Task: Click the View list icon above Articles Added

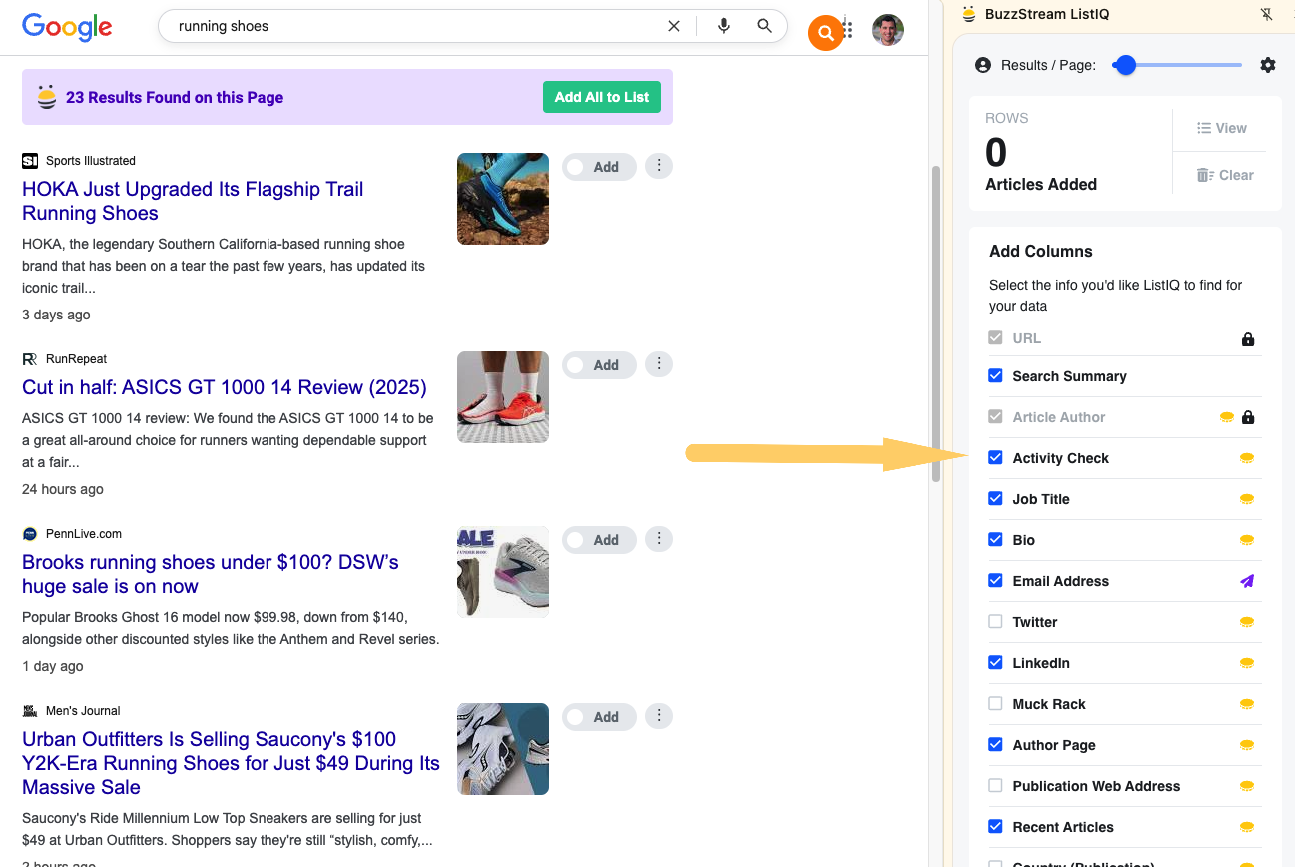Action: tap(1201, 127)
